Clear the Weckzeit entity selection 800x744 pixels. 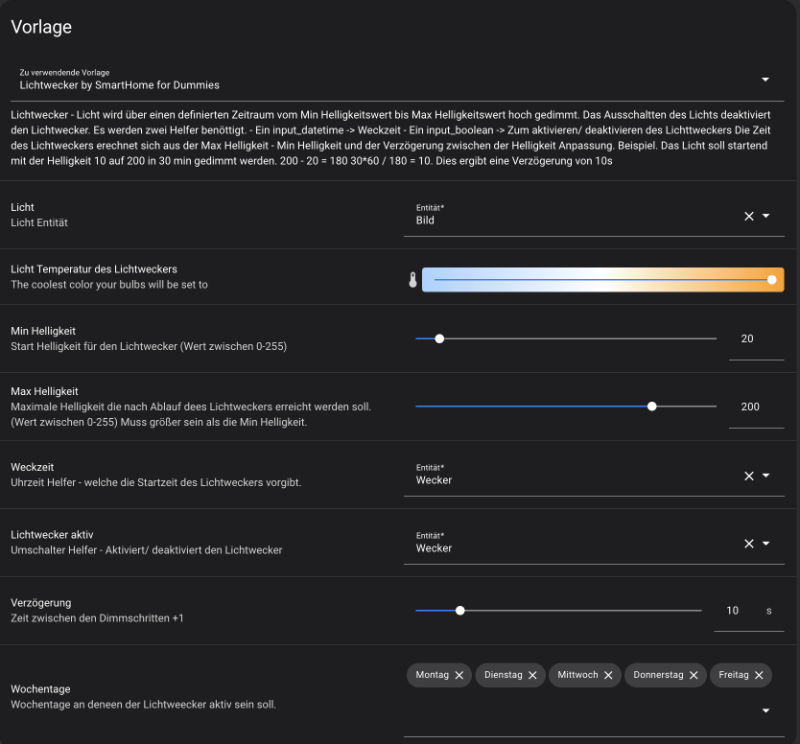pos(749,476)
